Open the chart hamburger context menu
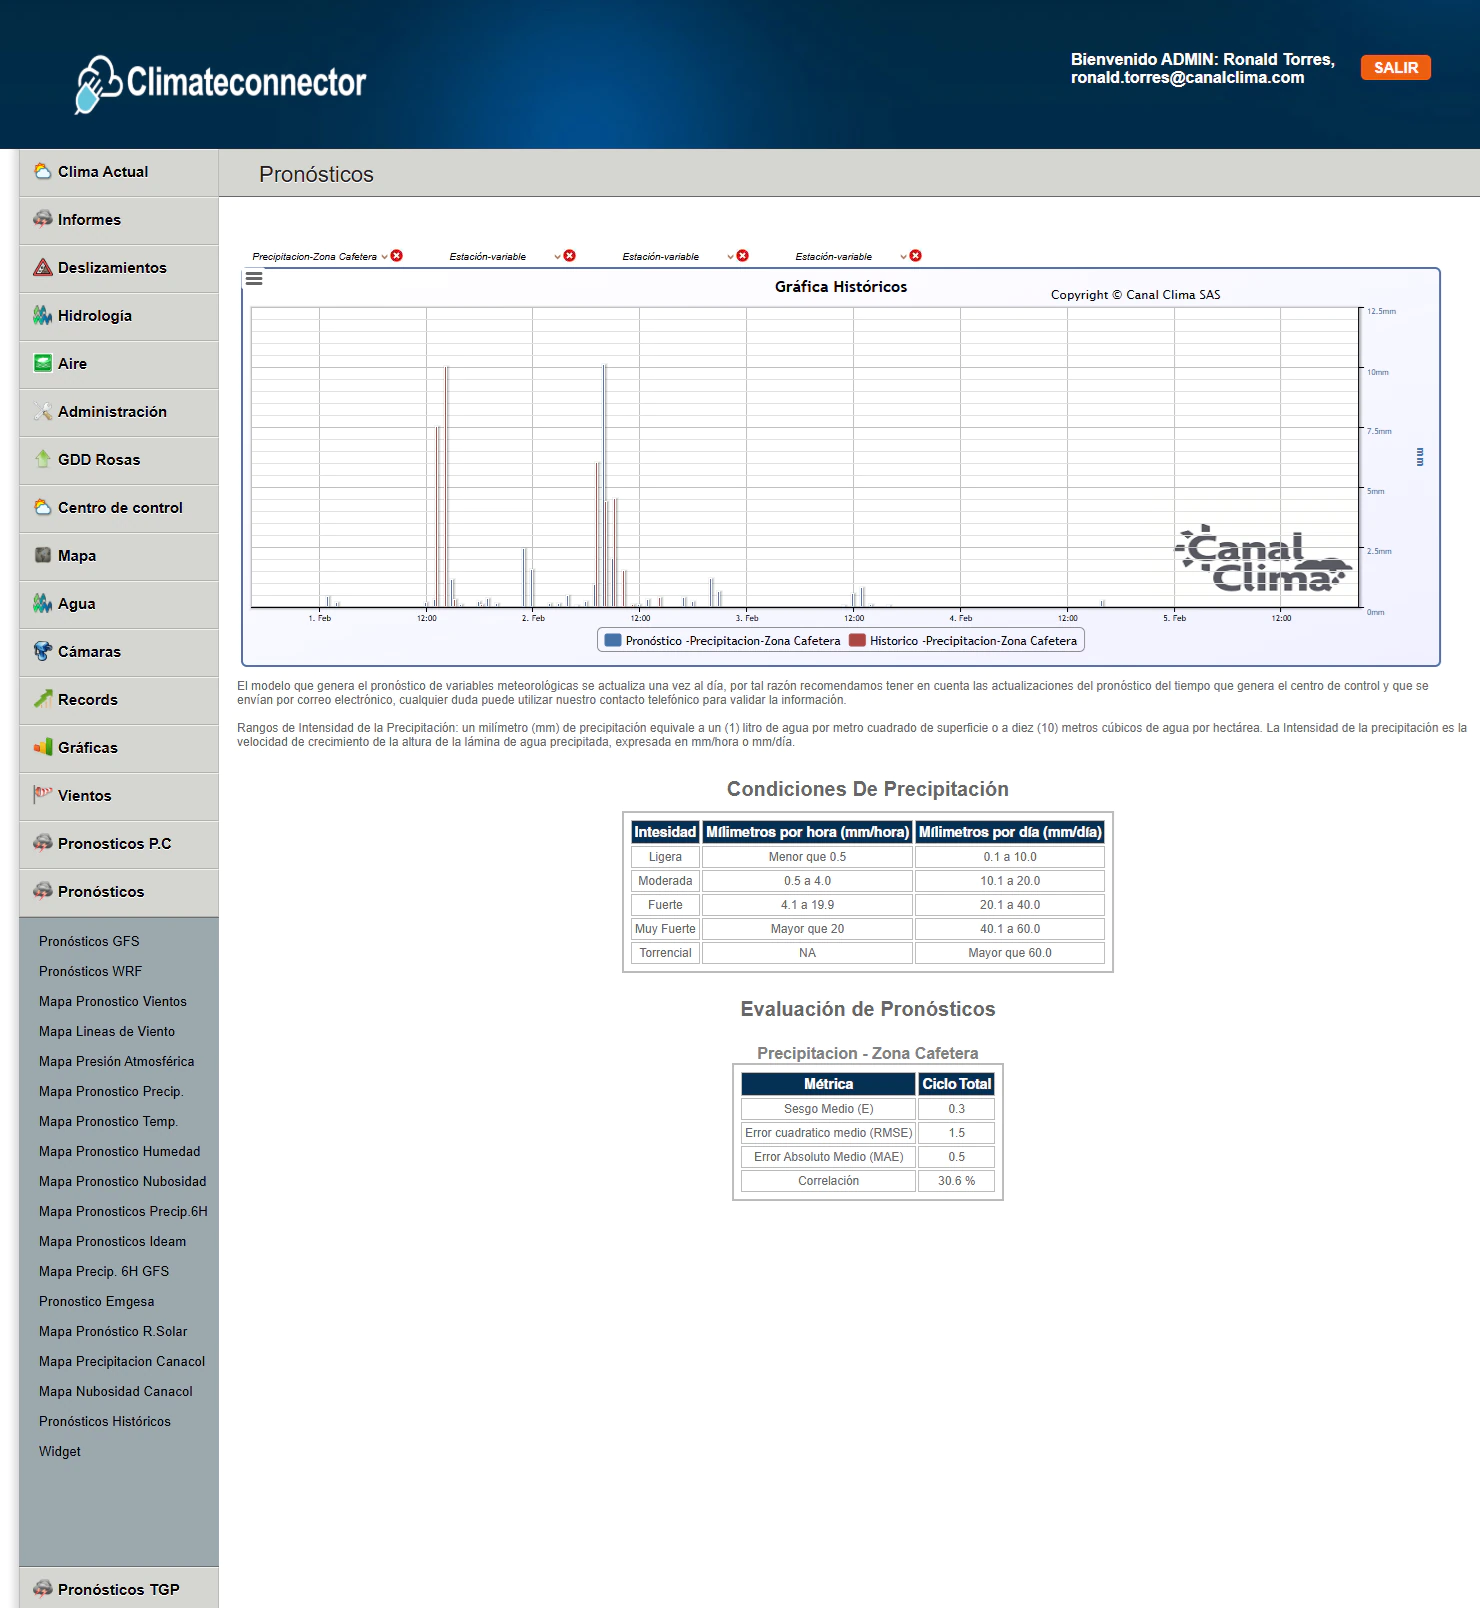1480x1608 pixels. 254,279
